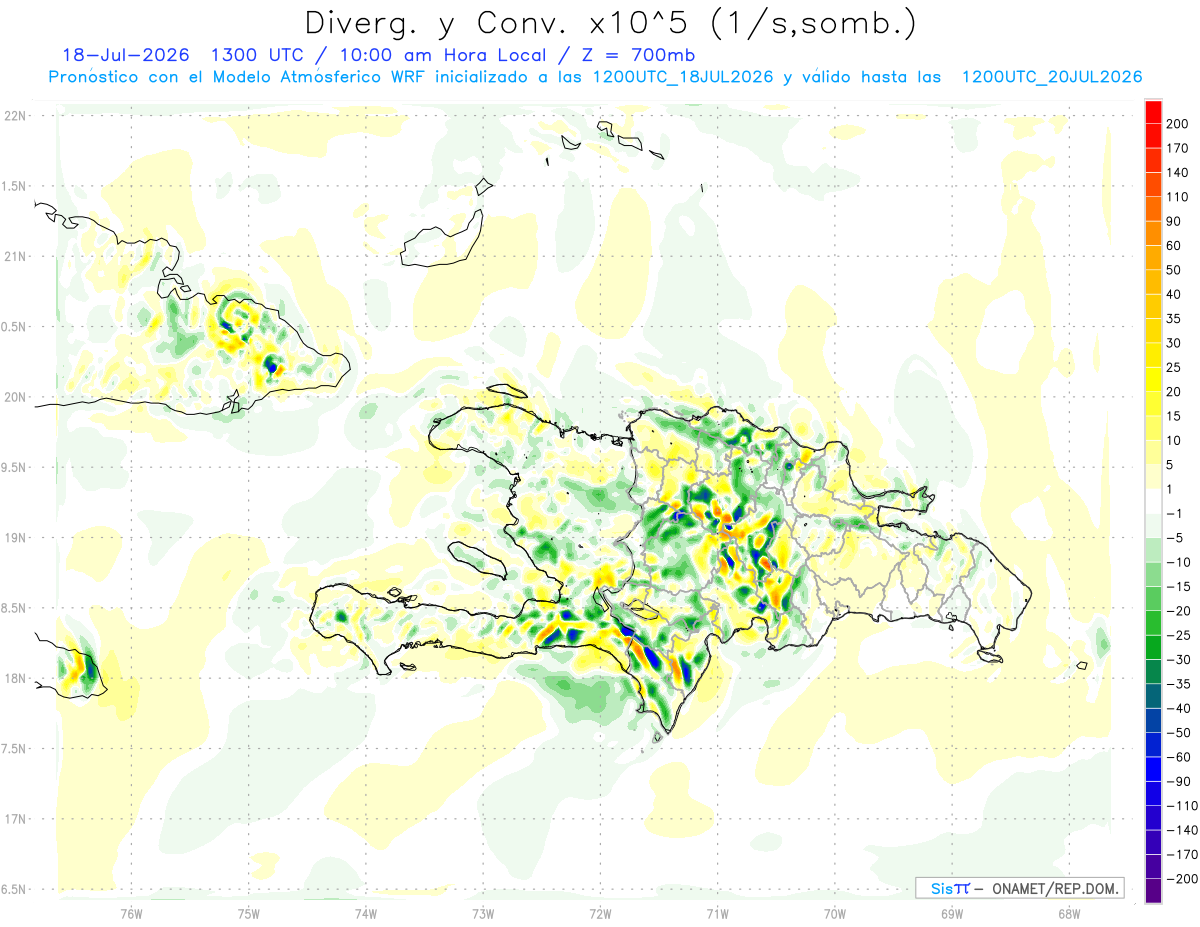This screenshot has width=1200, height=927.
Task: Click the "74W" longitude axis label
Action: (365, 912)
